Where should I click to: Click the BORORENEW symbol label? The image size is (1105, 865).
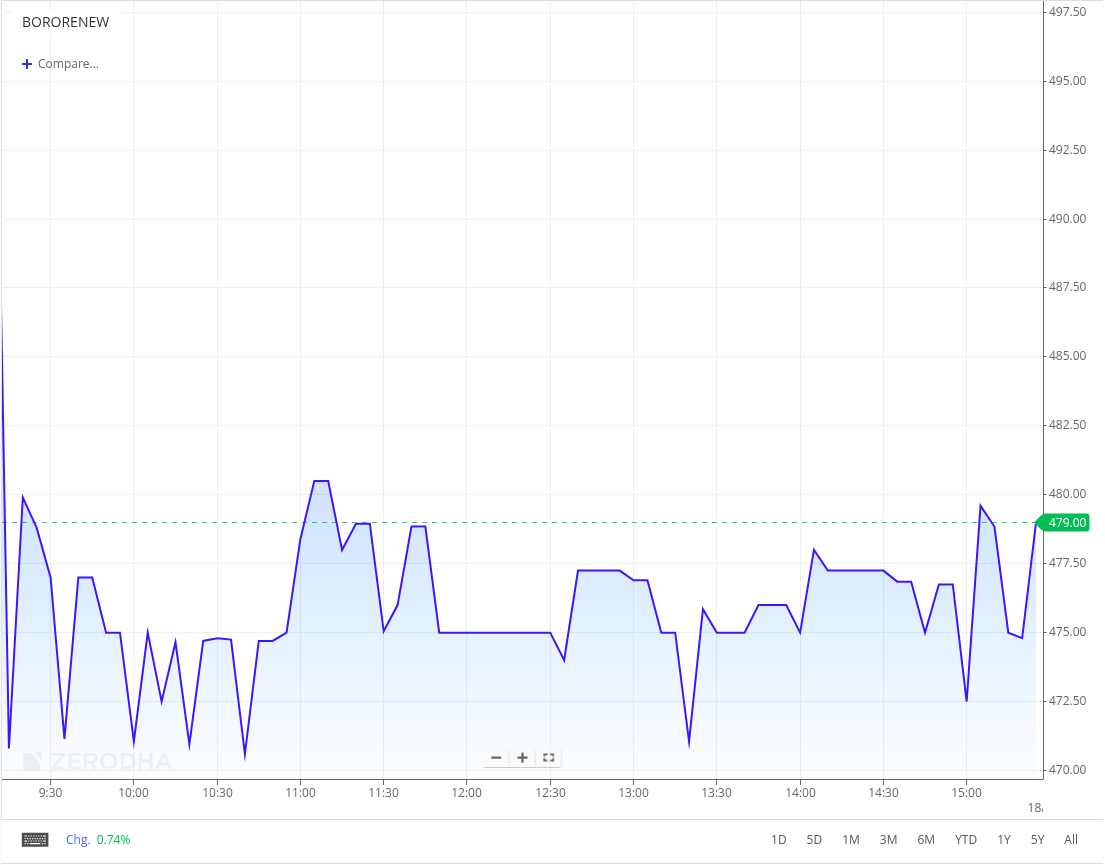66,23
